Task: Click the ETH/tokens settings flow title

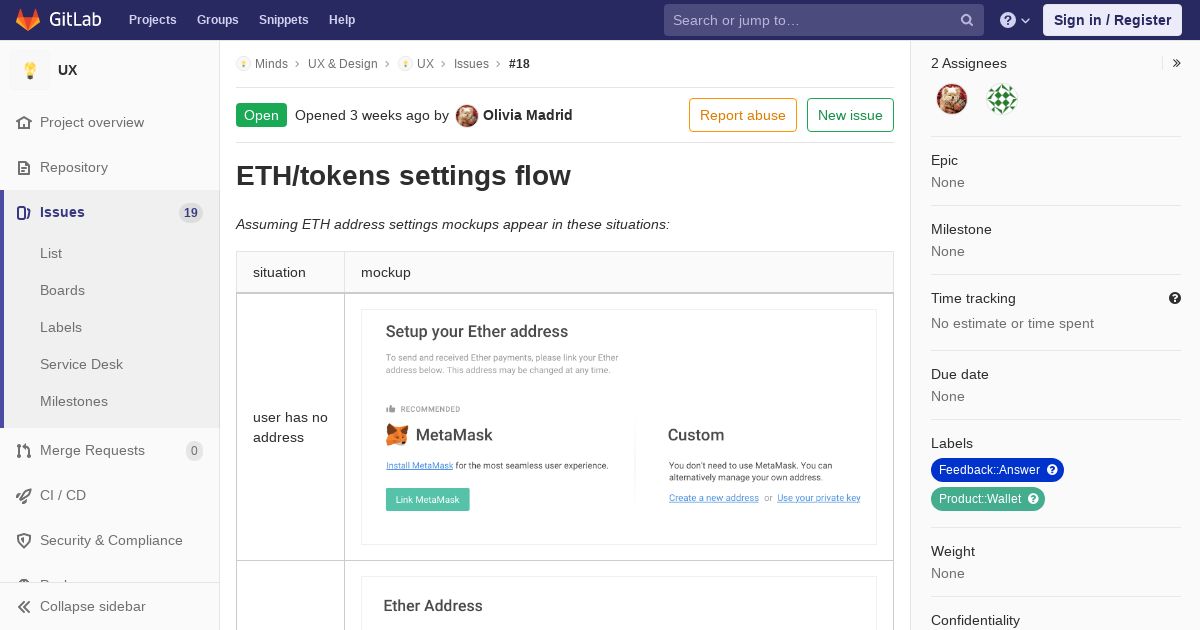Action: point(403,176)
